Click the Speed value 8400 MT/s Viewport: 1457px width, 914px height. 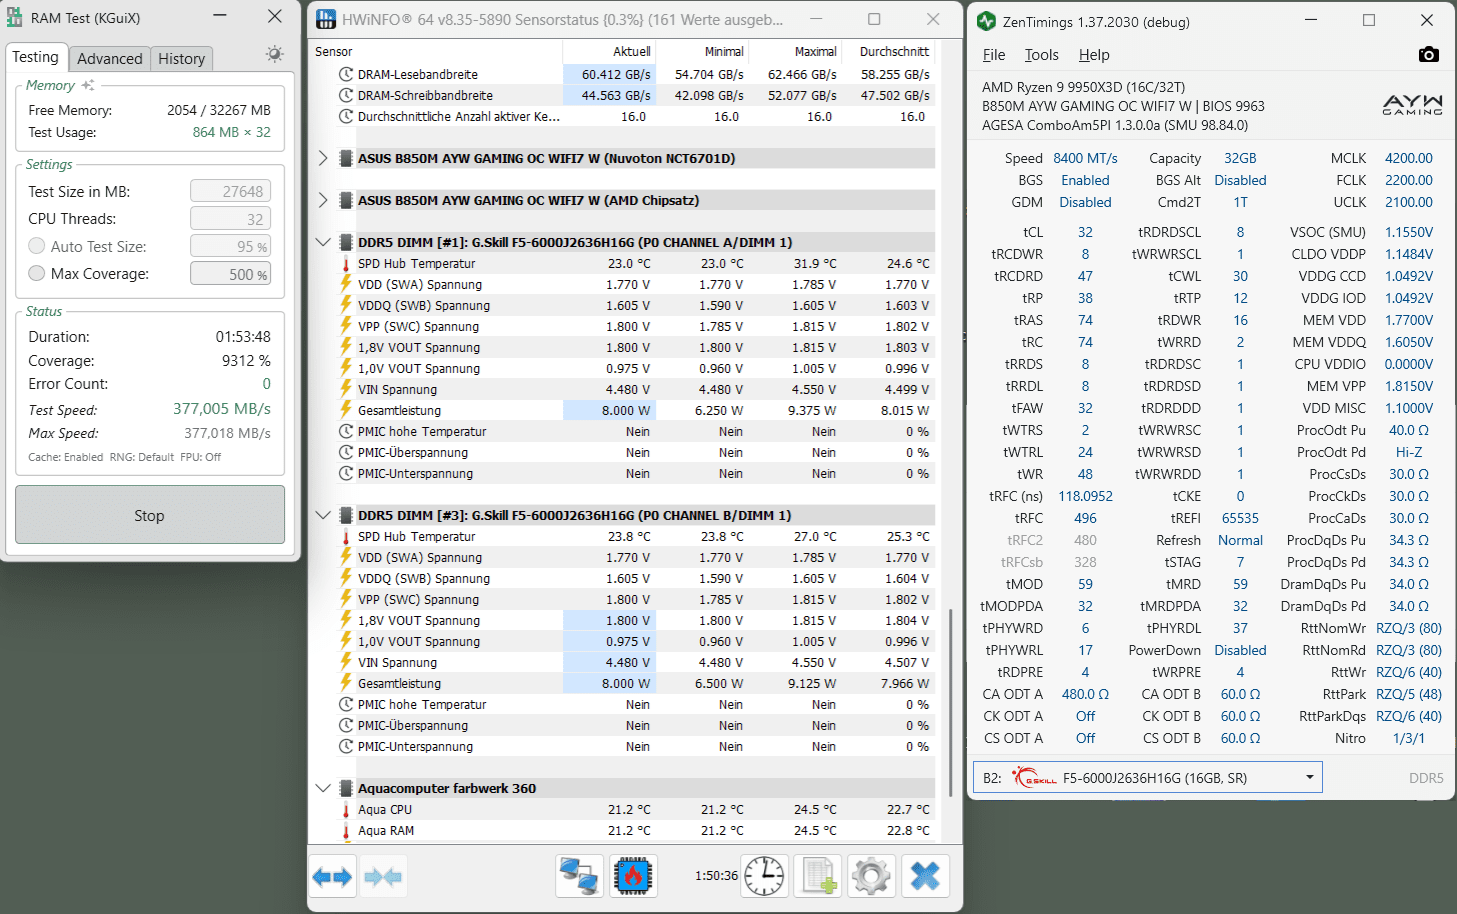pos(1085,158)
